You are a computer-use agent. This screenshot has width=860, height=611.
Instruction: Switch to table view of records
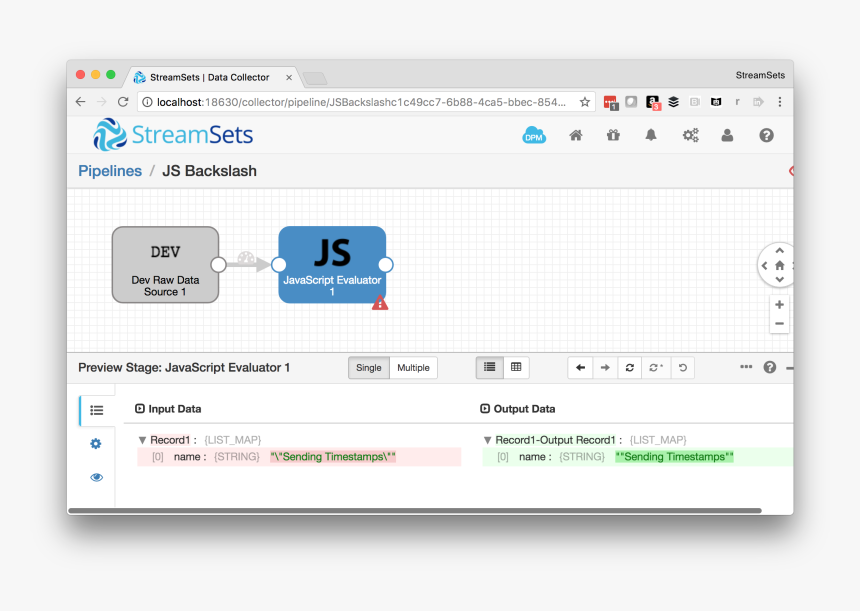point(516,368)
